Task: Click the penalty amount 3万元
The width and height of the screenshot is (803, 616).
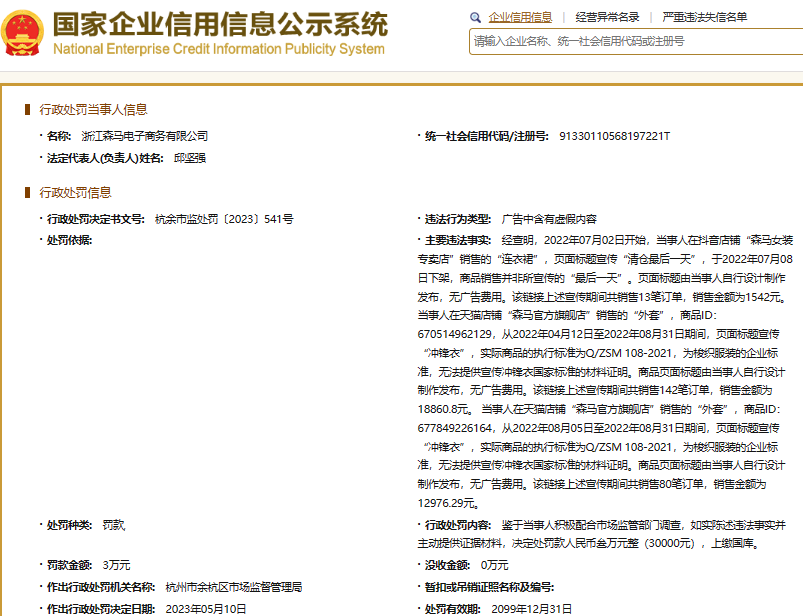Action: pyautogui.click(x=116, y=565)
